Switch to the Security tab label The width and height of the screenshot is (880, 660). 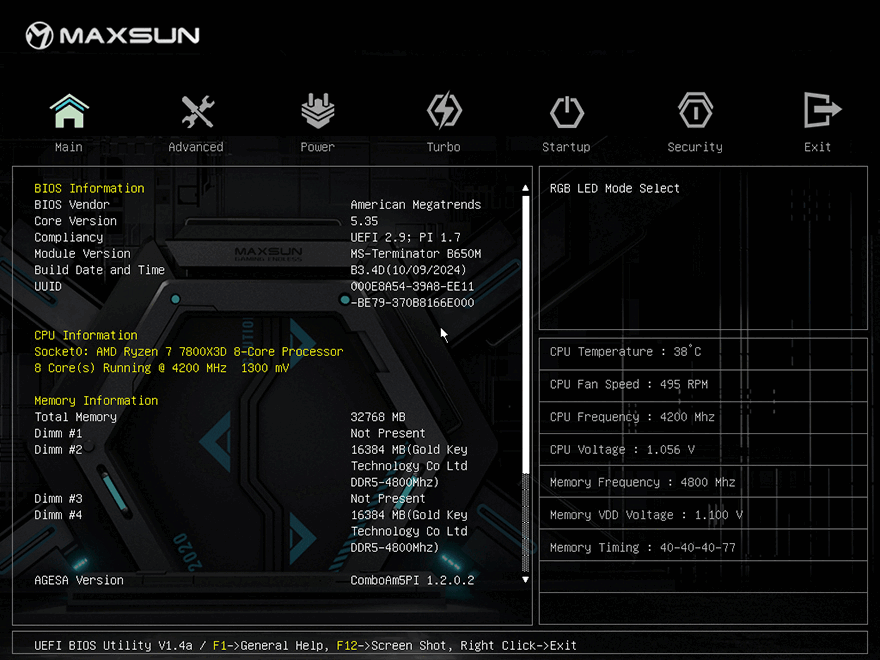click(695, 147)
